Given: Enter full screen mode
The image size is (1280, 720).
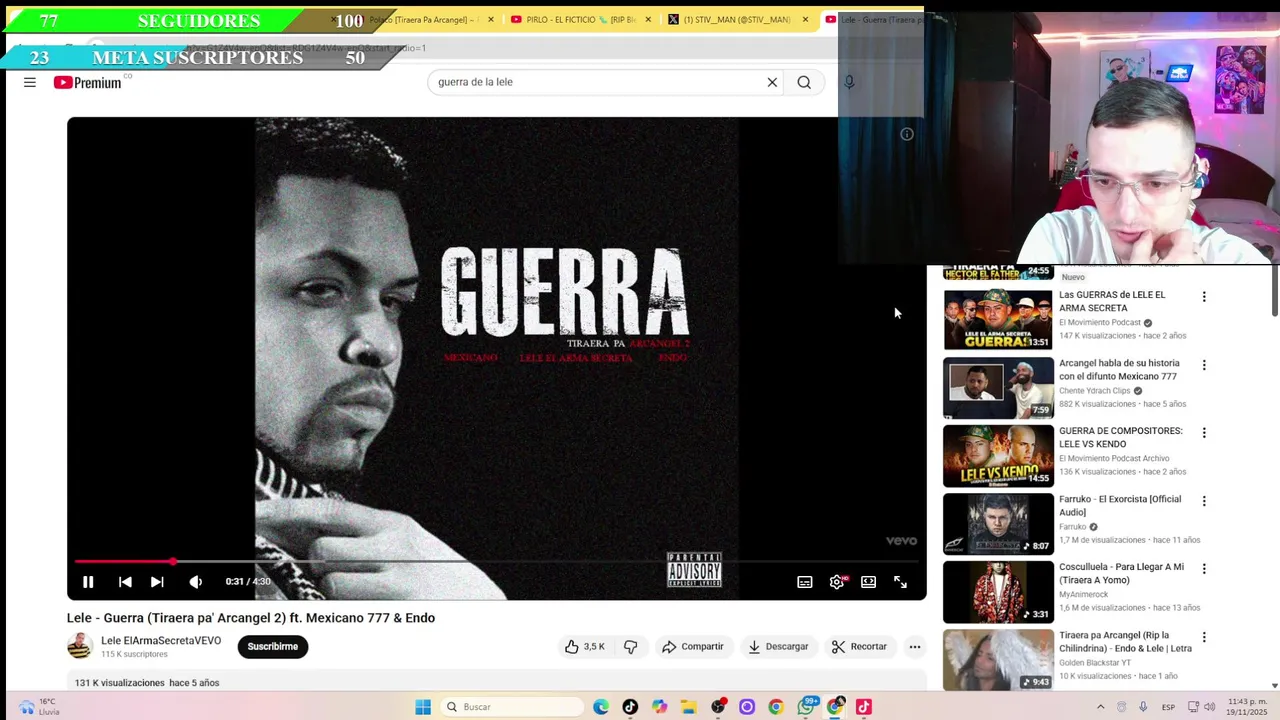Looking at the screenshot, I should coord(900,581).
